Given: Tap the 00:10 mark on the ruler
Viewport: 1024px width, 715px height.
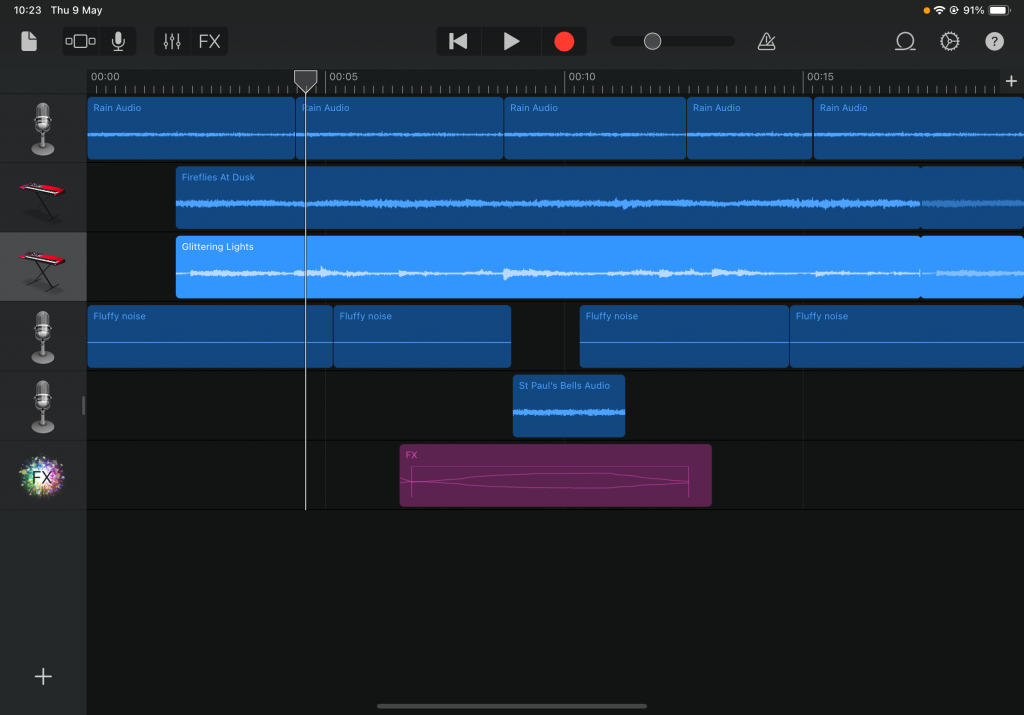Looking at the screenshot, I should coord(581,77).
